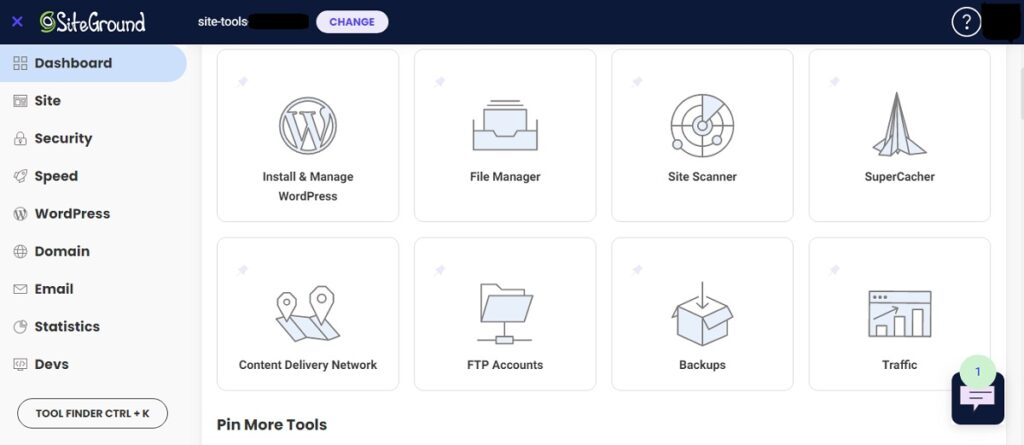This screenshot has height=445, width=1024.
Task: Expand the Speed sidebar menu
Action: (x=93, y=176)
